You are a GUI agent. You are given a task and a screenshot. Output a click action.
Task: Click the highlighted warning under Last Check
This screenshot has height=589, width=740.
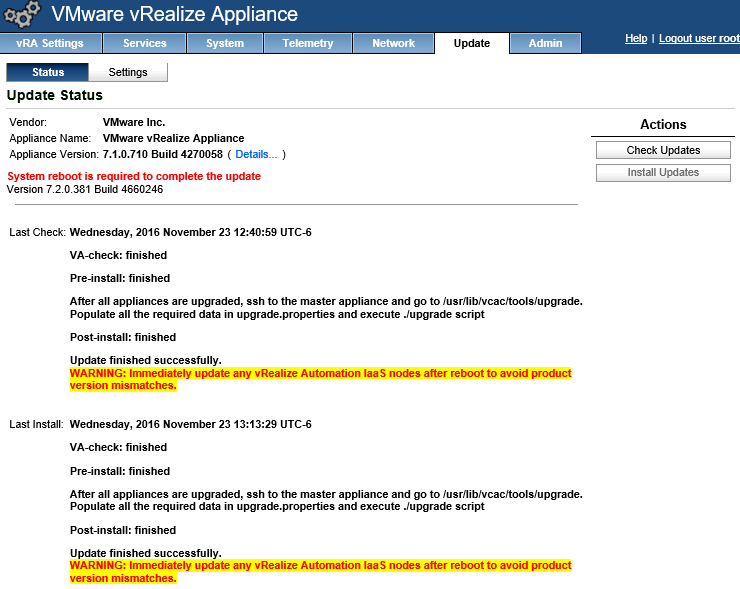pyautogui.click(x=320, y=379)
